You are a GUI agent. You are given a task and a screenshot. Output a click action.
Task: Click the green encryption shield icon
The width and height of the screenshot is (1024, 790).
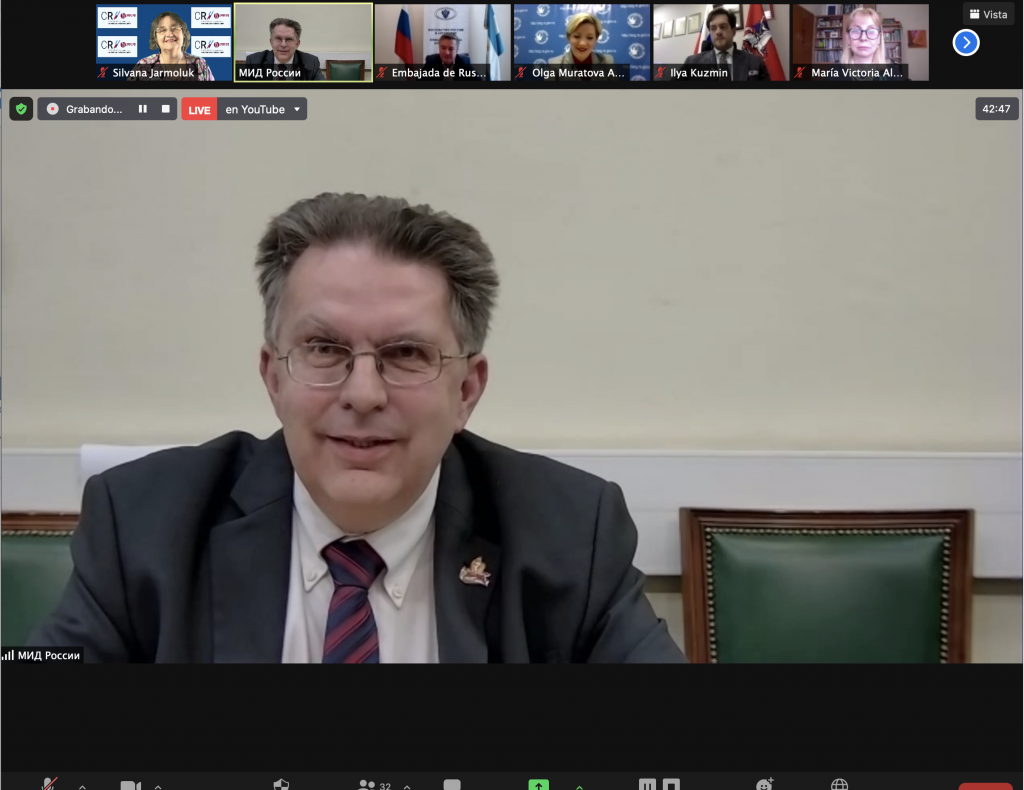click(x=21, y=109)
